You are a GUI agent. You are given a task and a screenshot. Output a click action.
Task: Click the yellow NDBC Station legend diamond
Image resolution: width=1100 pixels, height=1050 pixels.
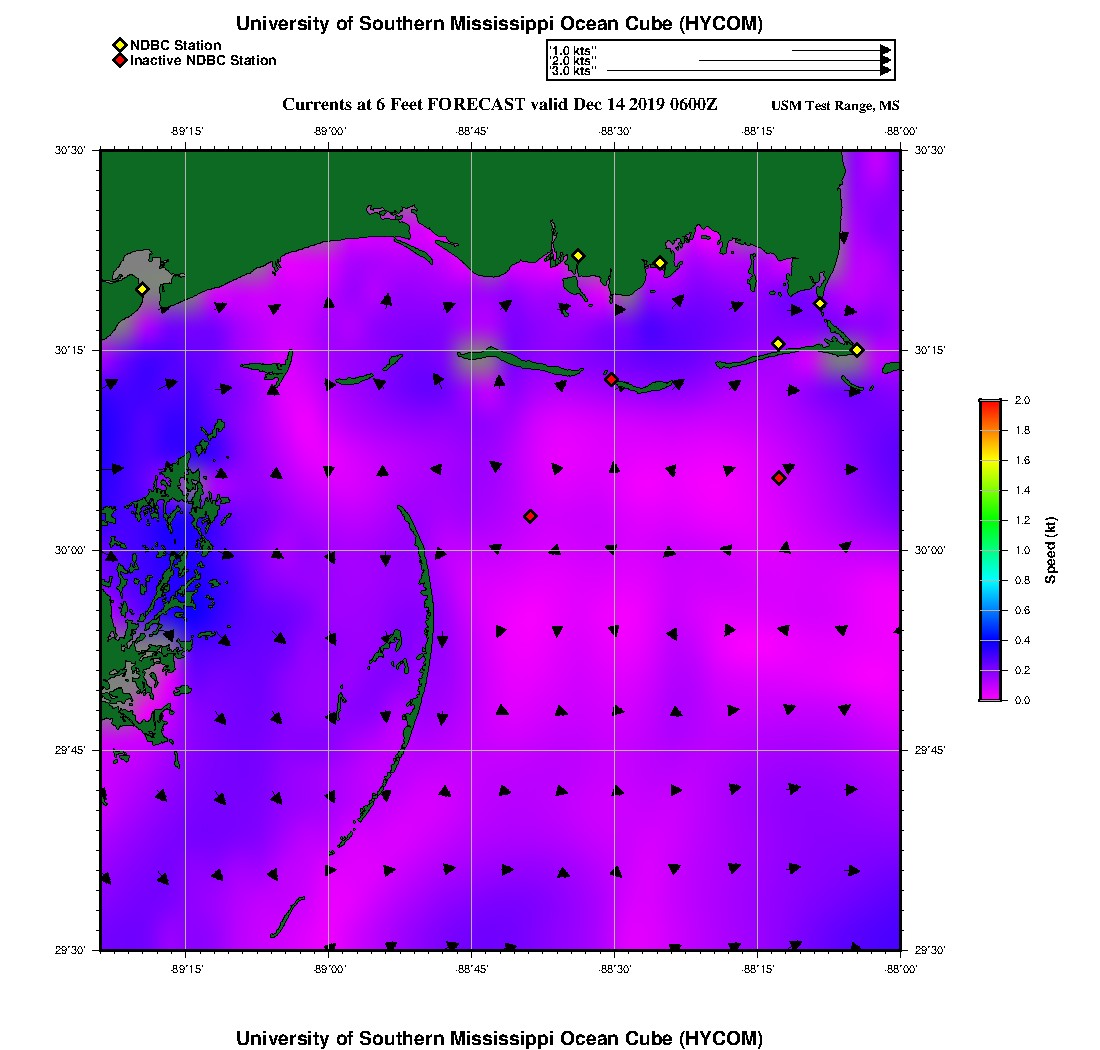tap(120, 45)
